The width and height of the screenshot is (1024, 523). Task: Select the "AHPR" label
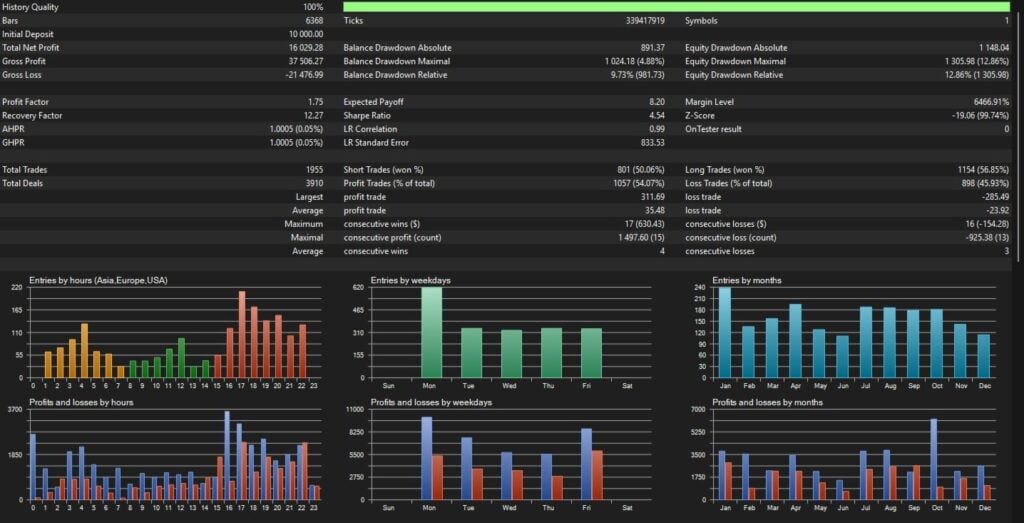[12, 129]
